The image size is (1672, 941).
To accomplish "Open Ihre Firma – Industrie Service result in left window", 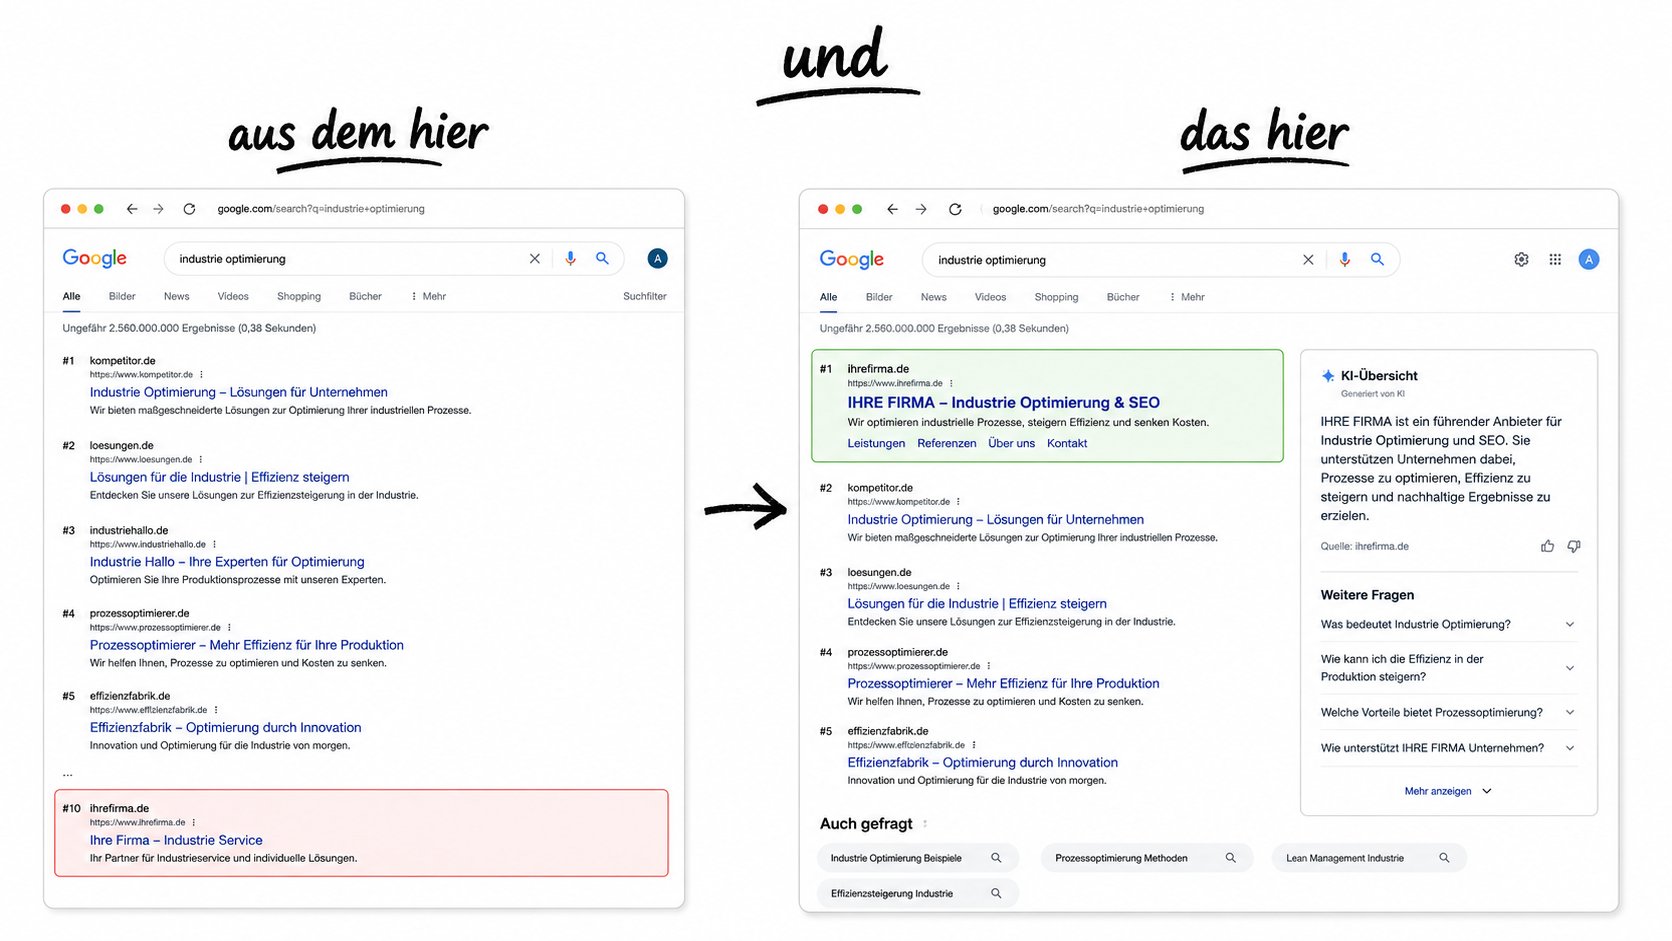I will click(176, 840).
